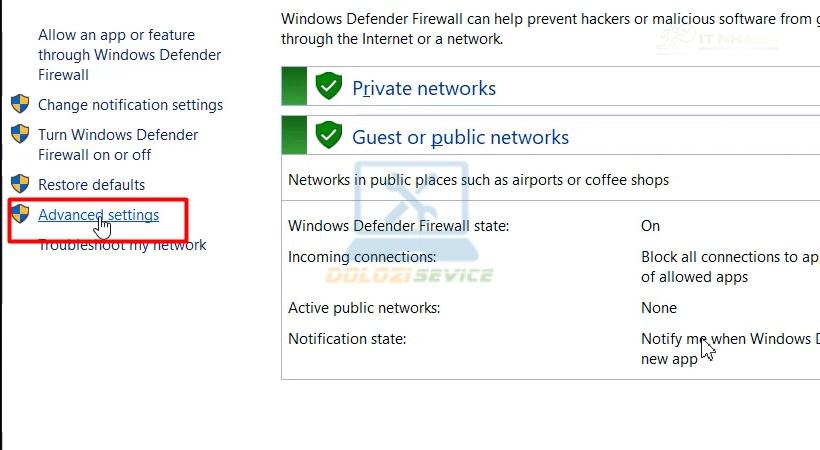Click the shield icon beside Turn Windows Defender Firewall on or off

[x=20, y=134]
